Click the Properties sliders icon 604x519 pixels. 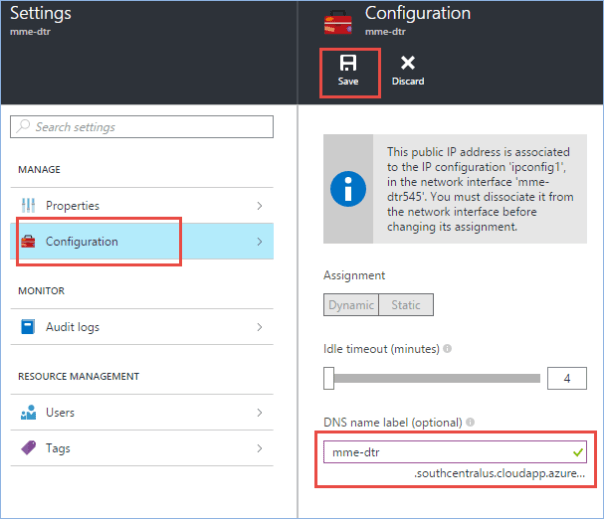28,206
